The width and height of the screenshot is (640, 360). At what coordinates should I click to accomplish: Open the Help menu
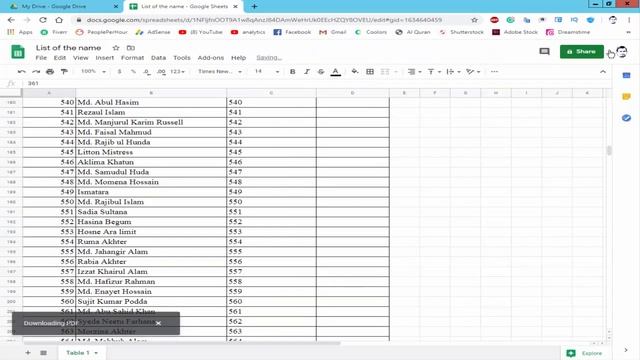tap(238, 58)
